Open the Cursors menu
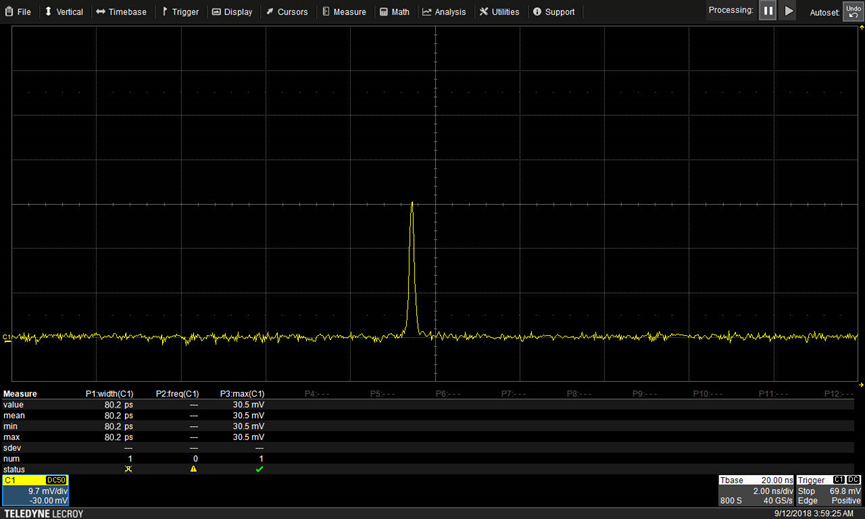This screenshot has height=519, width=865. pyautogui.click(x=287, y=12)
